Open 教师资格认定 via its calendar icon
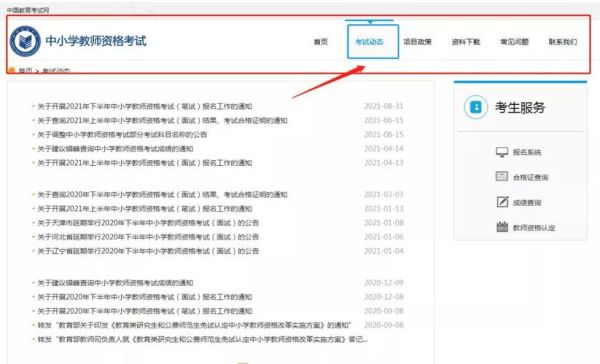This screenshot has width=600, height=364. (x=502, y=227)
